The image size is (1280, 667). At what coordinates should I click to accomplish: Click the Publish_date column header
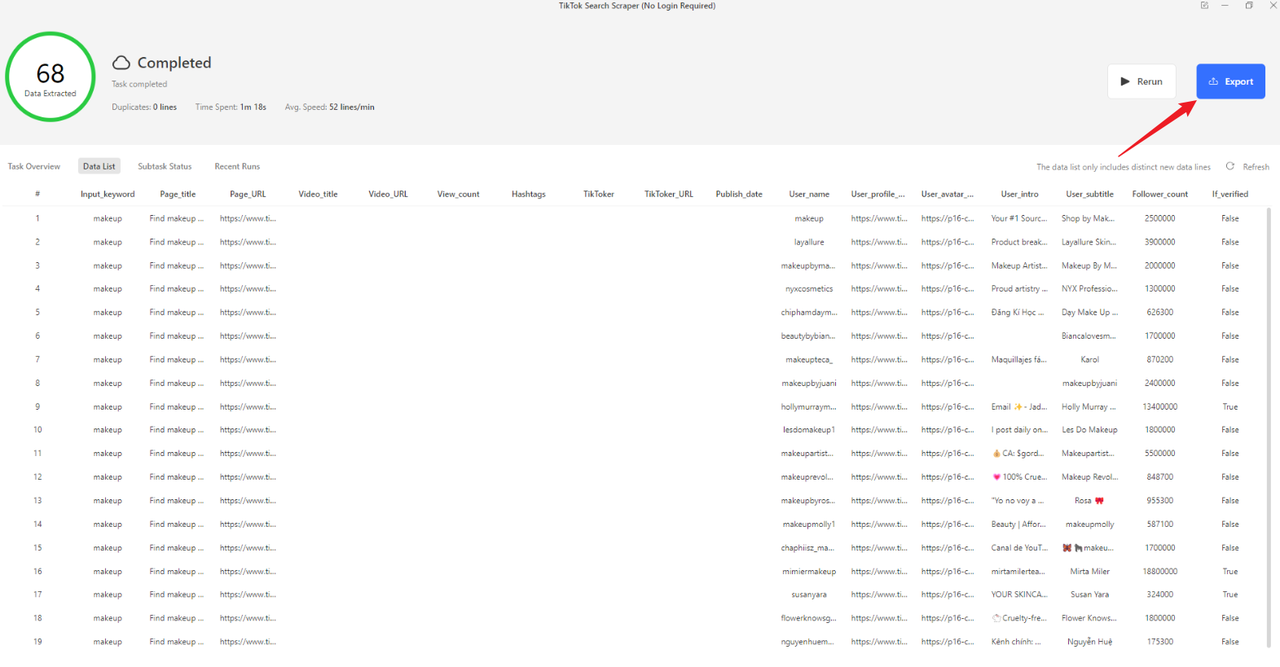739,194
